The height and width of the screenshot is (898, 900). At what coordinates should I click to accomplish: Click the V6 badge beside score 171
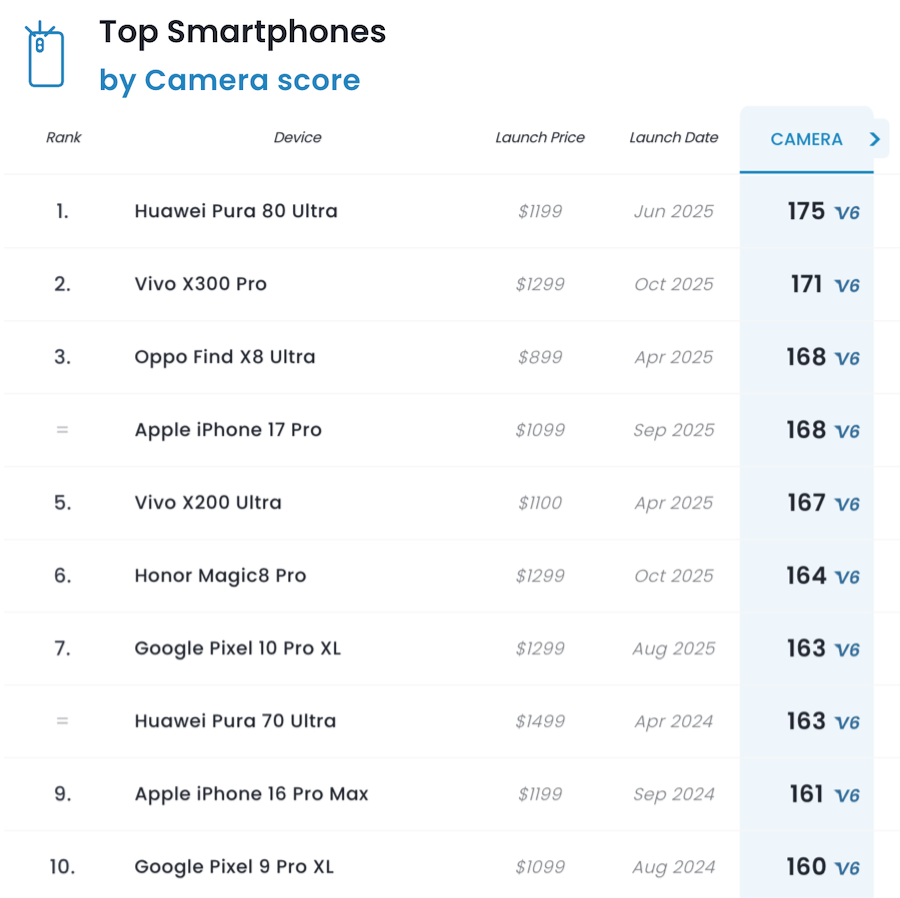pos(847,286)
